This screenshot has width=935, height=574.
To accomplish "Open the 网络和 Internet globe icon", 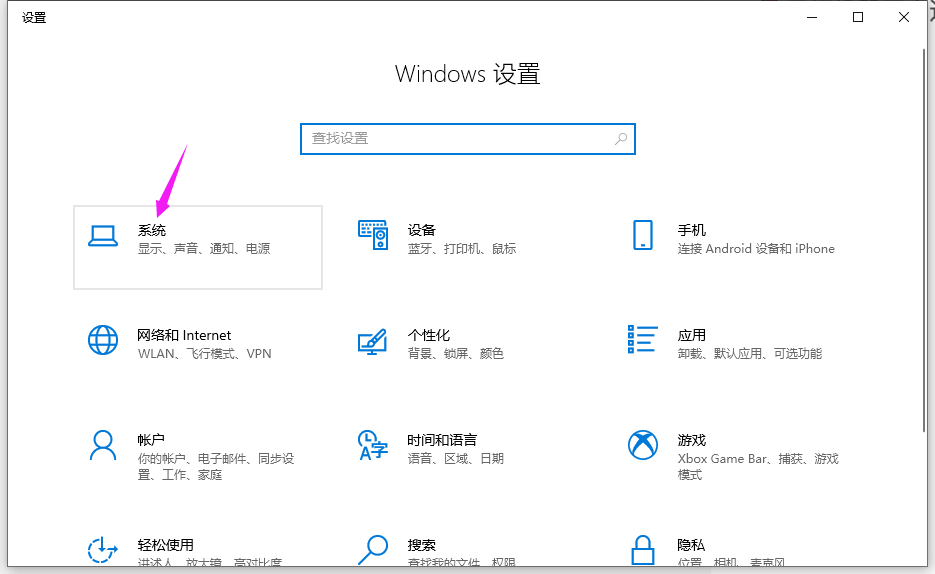I will [103, 340].
